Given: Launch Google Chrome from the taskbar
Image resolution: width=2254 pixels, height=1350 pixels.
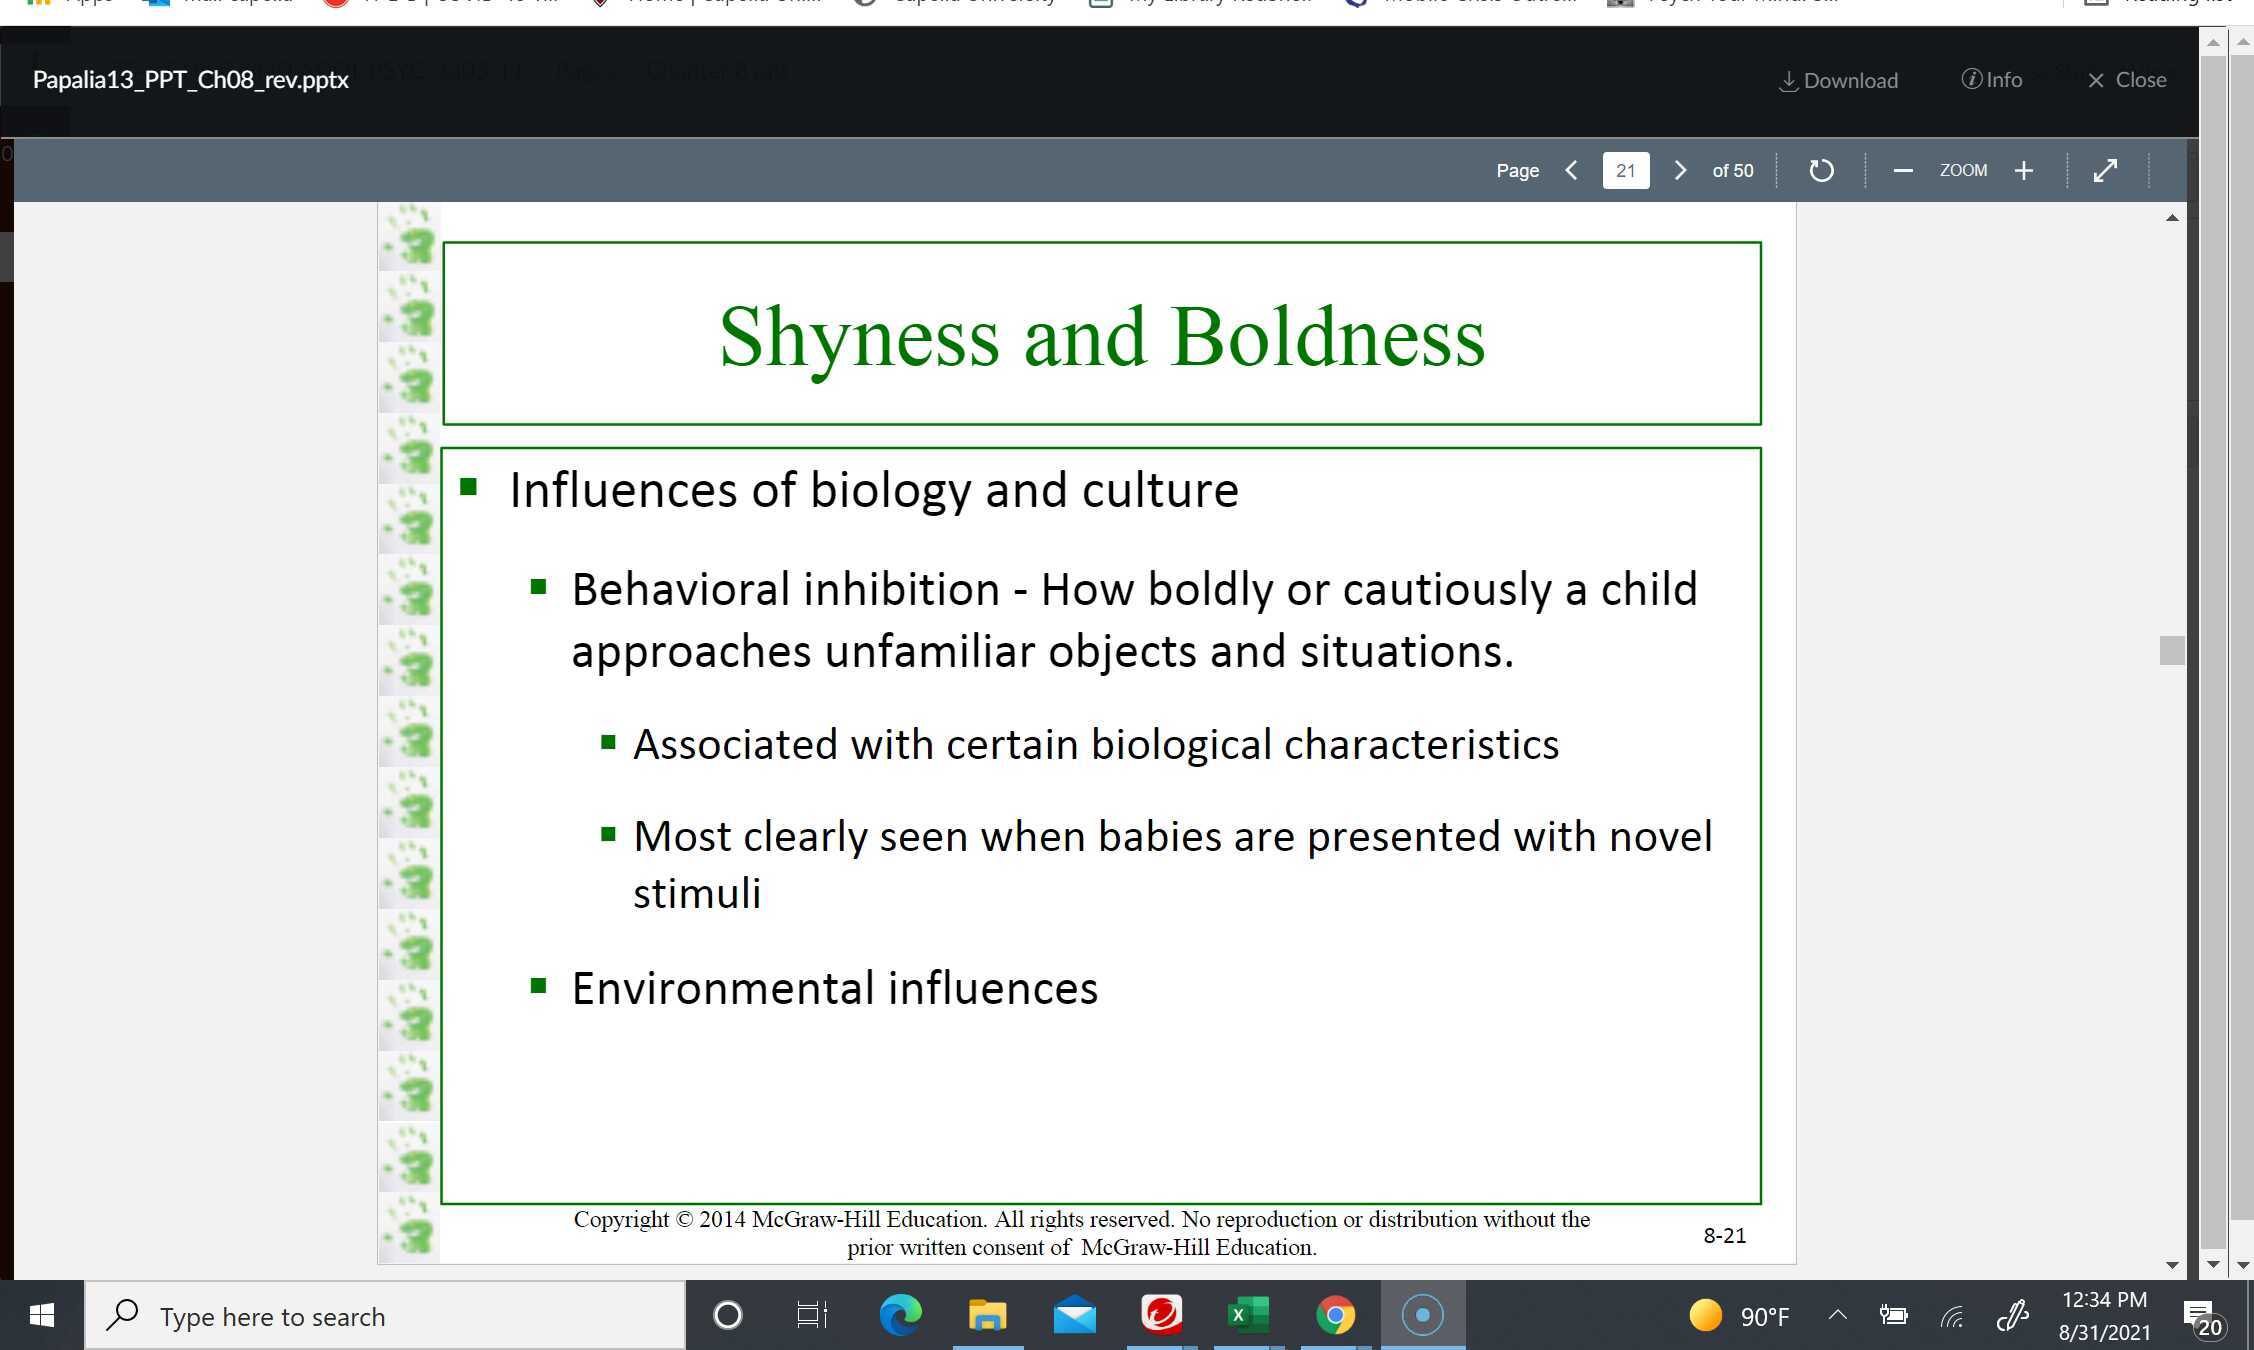Looking at the screenshot, I should [x=1337, y=1315].
